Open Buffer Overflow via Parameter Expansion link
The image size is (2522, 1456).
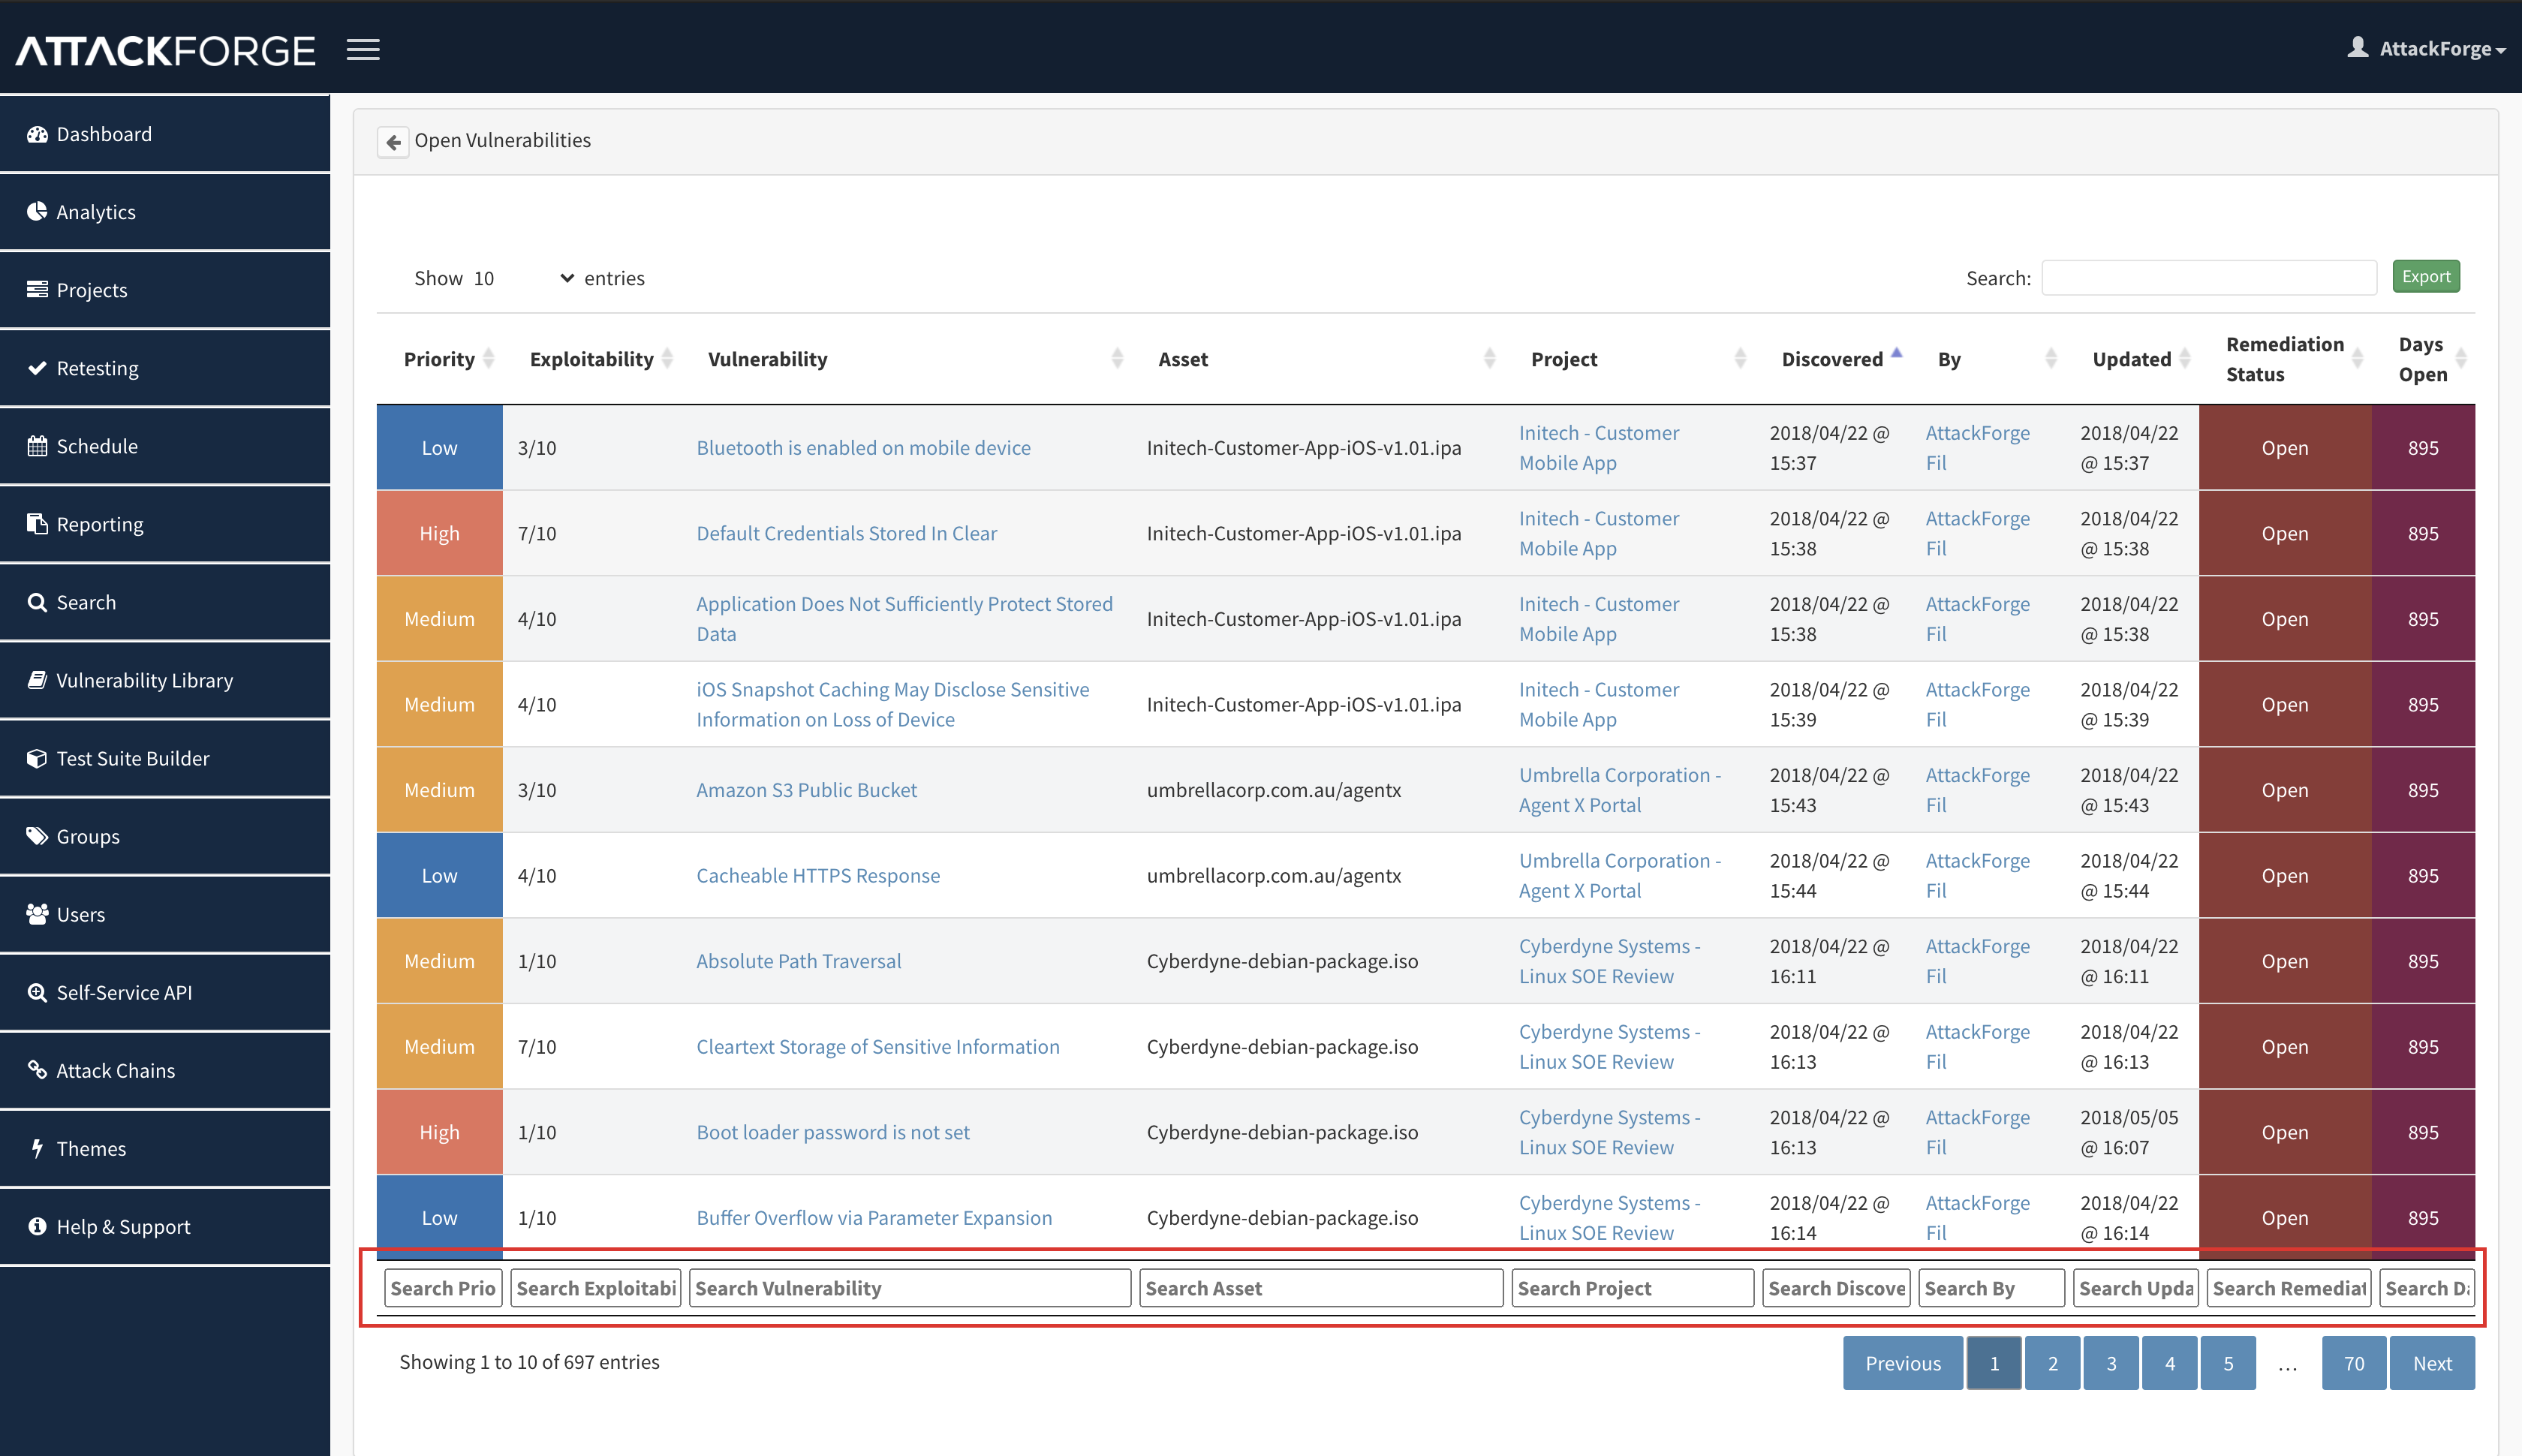[874, 1218]
